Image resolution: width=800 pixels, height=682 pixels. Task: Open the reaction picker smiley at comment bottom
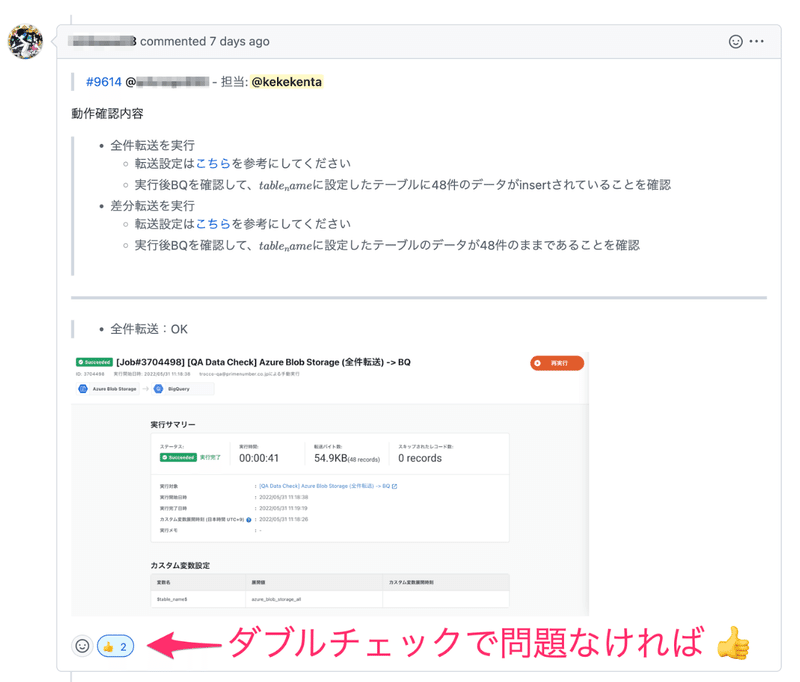coord(82,646)
